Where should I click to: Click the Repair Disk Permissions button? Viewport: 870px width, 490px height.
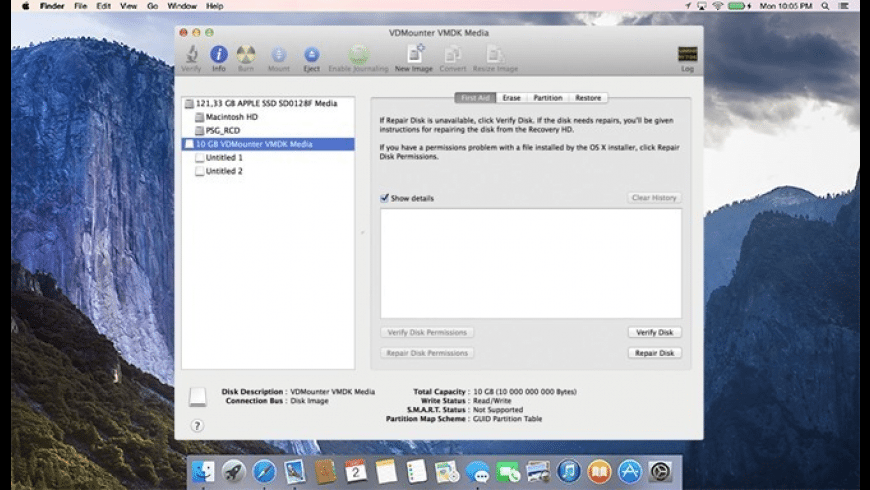tap(427, 353)
